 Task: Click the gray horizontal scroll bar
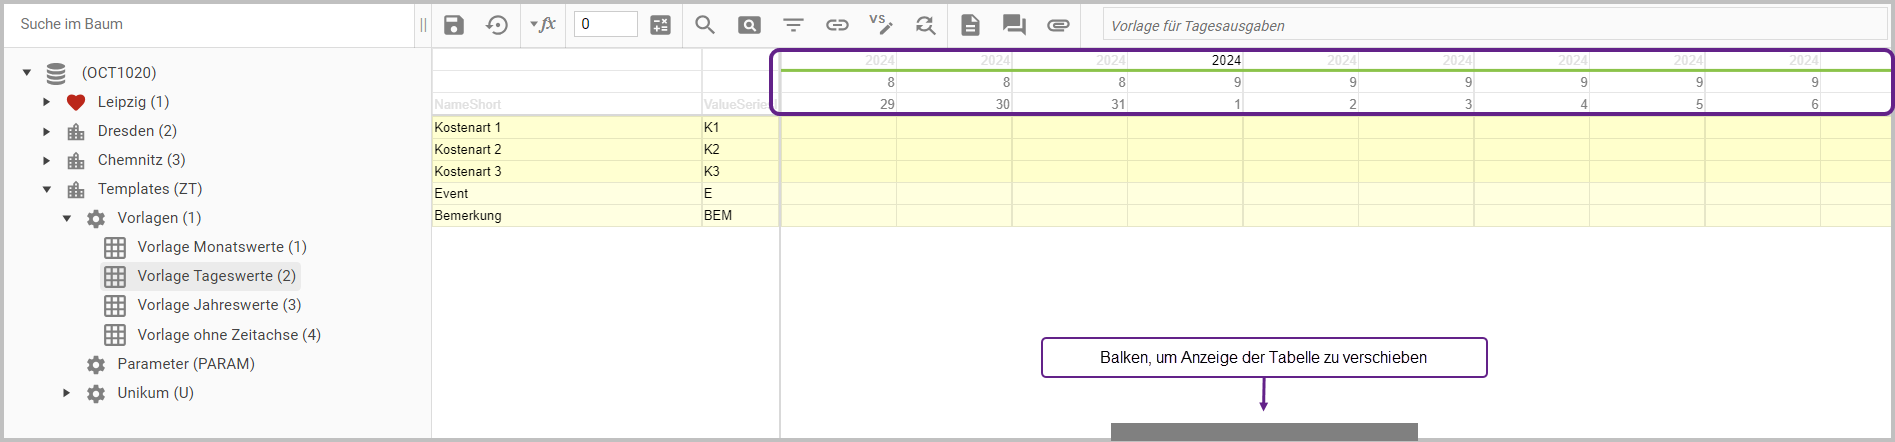1264,432
